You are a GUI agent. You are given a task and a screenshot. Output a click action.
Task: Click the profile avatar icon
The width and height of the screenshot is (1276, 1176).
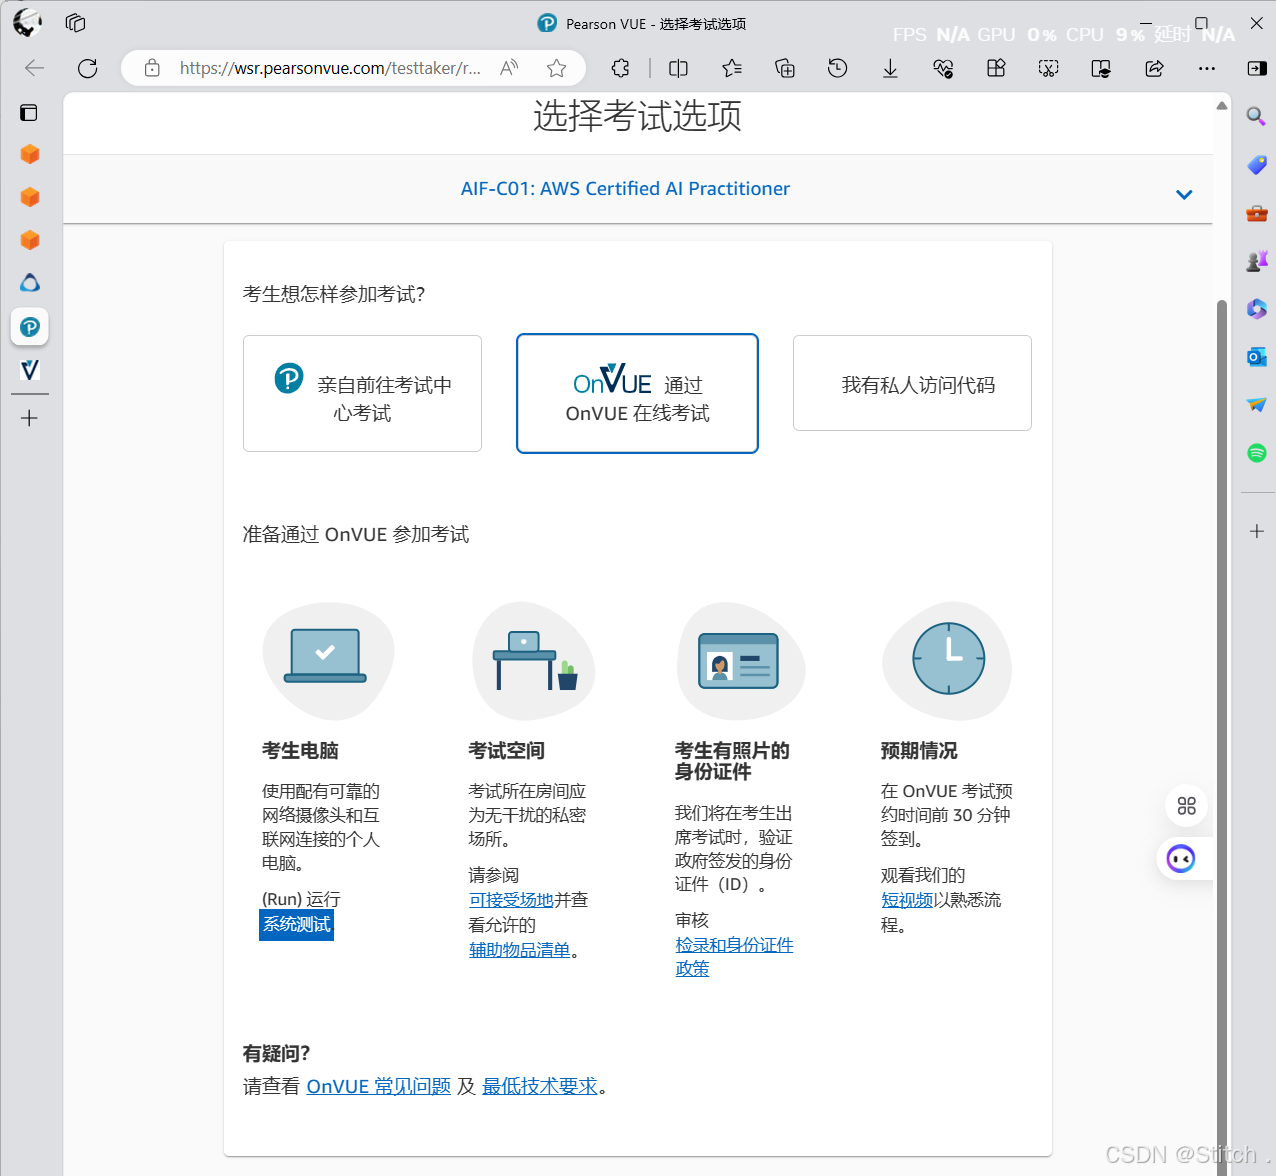pos(27,22)
